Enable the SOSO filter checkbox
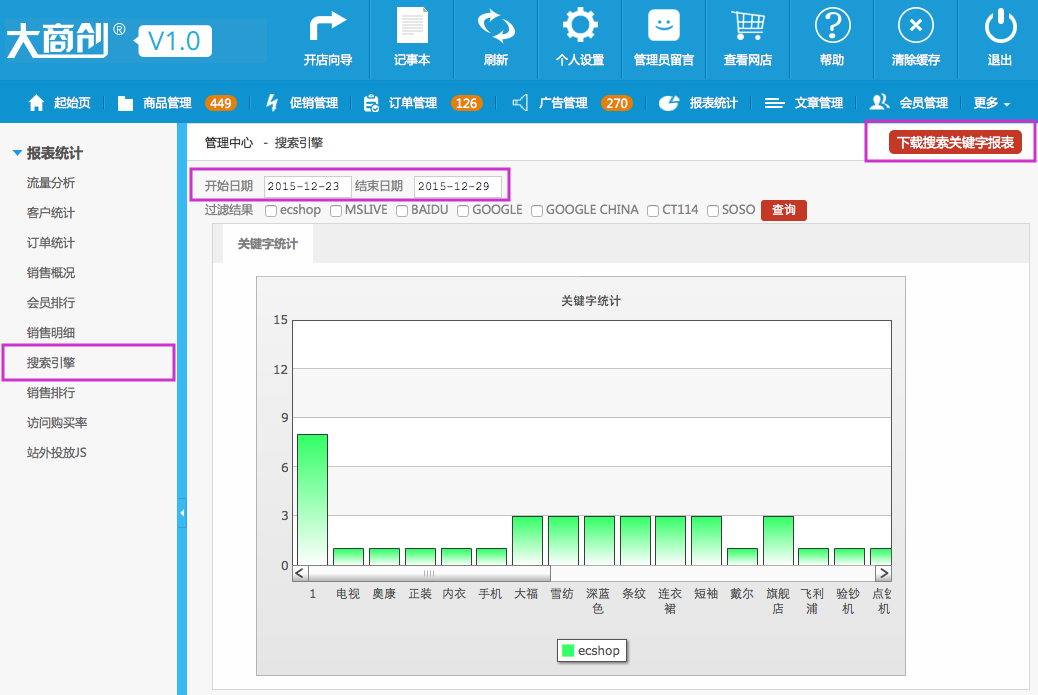 (713, 210)
